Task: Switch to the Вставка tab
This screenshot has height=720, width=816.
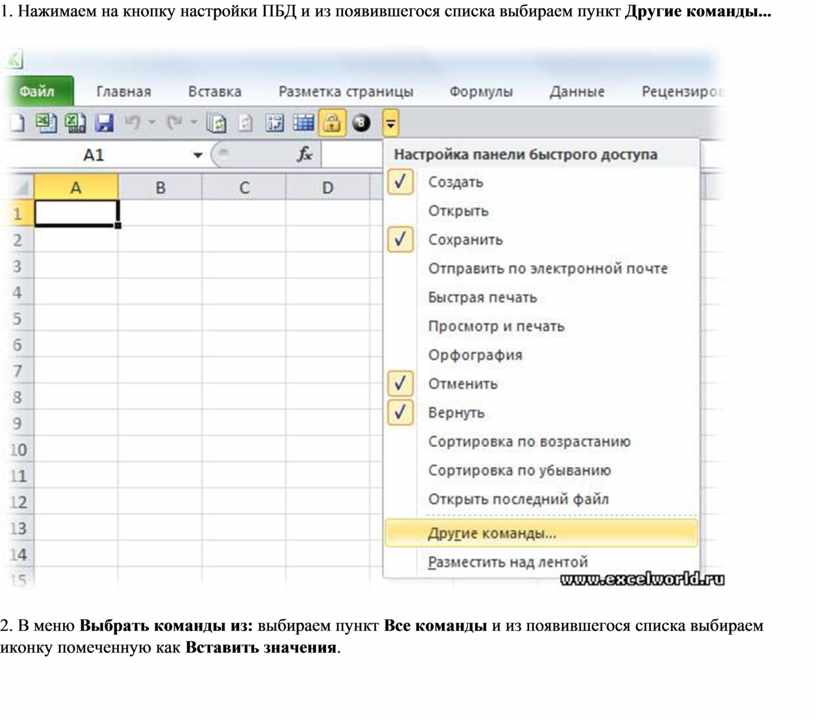Action: pyautogui.click(x=215, y=92)
